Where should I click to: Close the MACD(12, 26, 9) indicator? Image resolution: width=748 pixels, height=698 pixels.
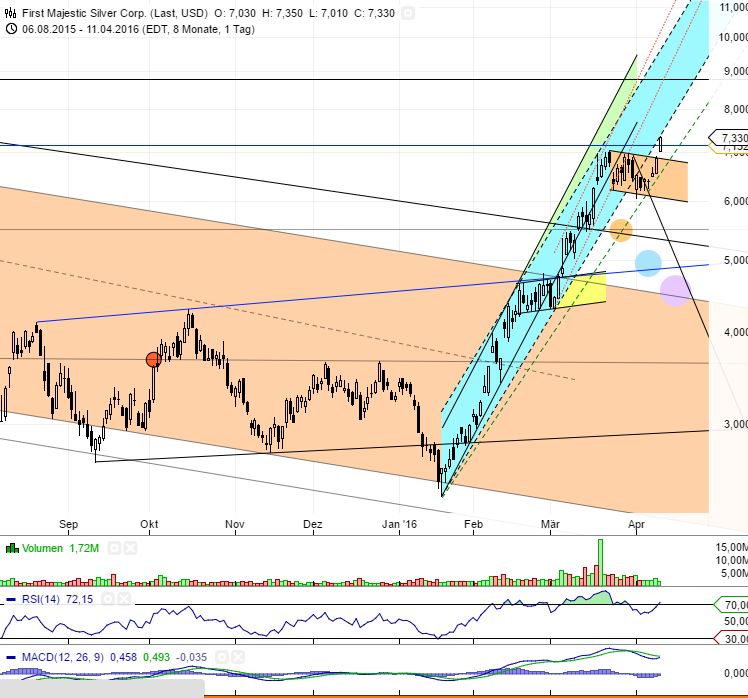(x=236, y=657)
